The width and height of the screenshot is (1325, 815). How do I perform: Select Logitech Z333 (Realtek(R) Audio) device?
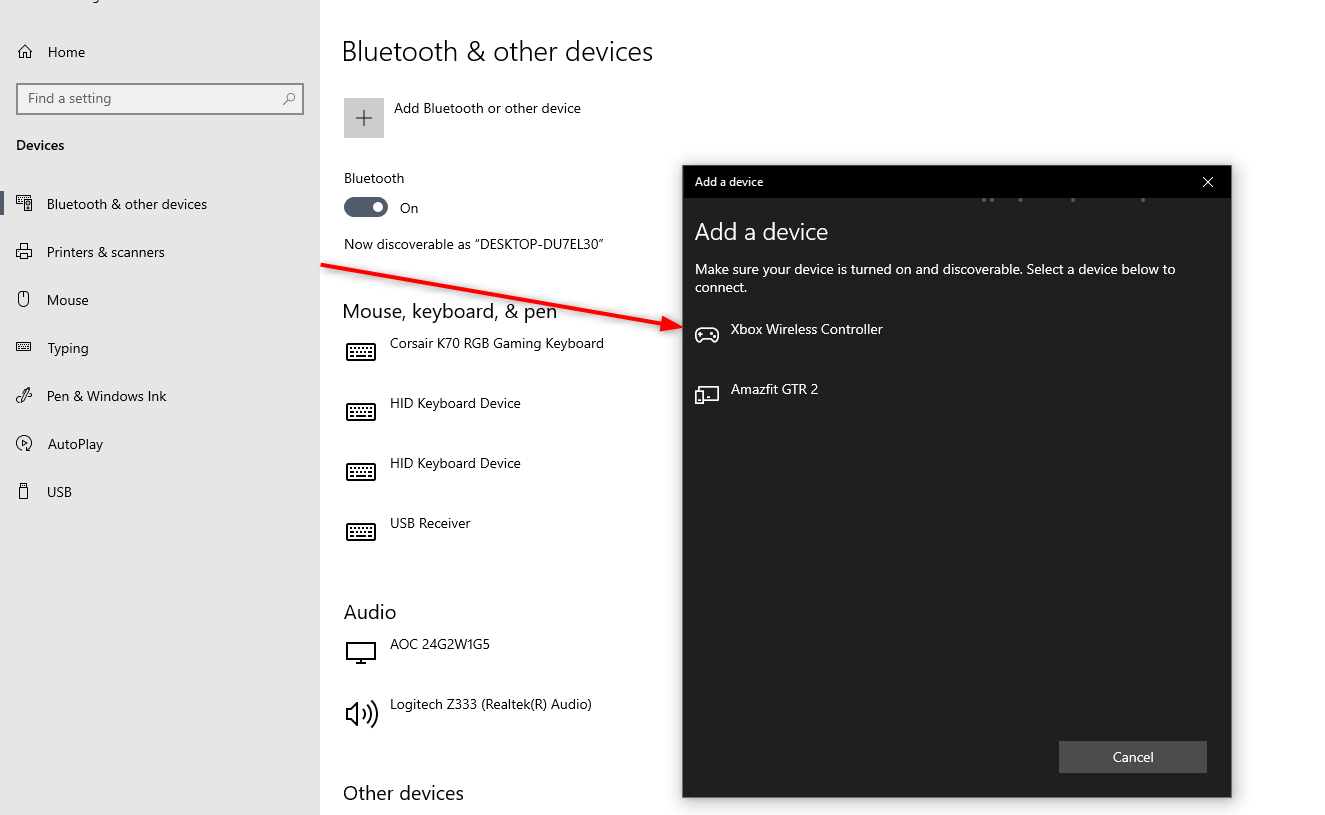coord(491,704)
